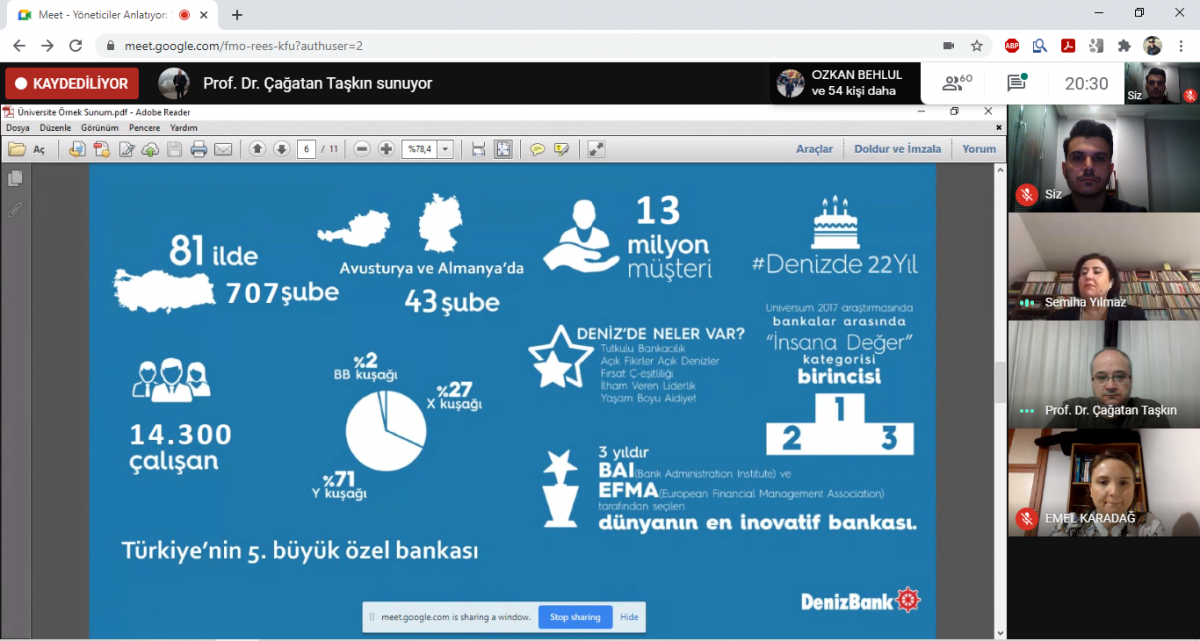The image size is (1200, 641).
Task: Click the save document floppy icon
Action: point(174,149)
